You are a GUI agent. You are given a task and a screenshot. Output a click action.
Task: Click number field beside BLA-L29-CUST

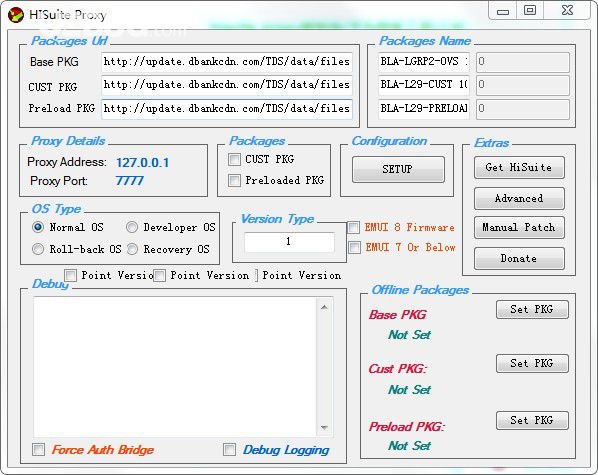(x=523, y=85)
